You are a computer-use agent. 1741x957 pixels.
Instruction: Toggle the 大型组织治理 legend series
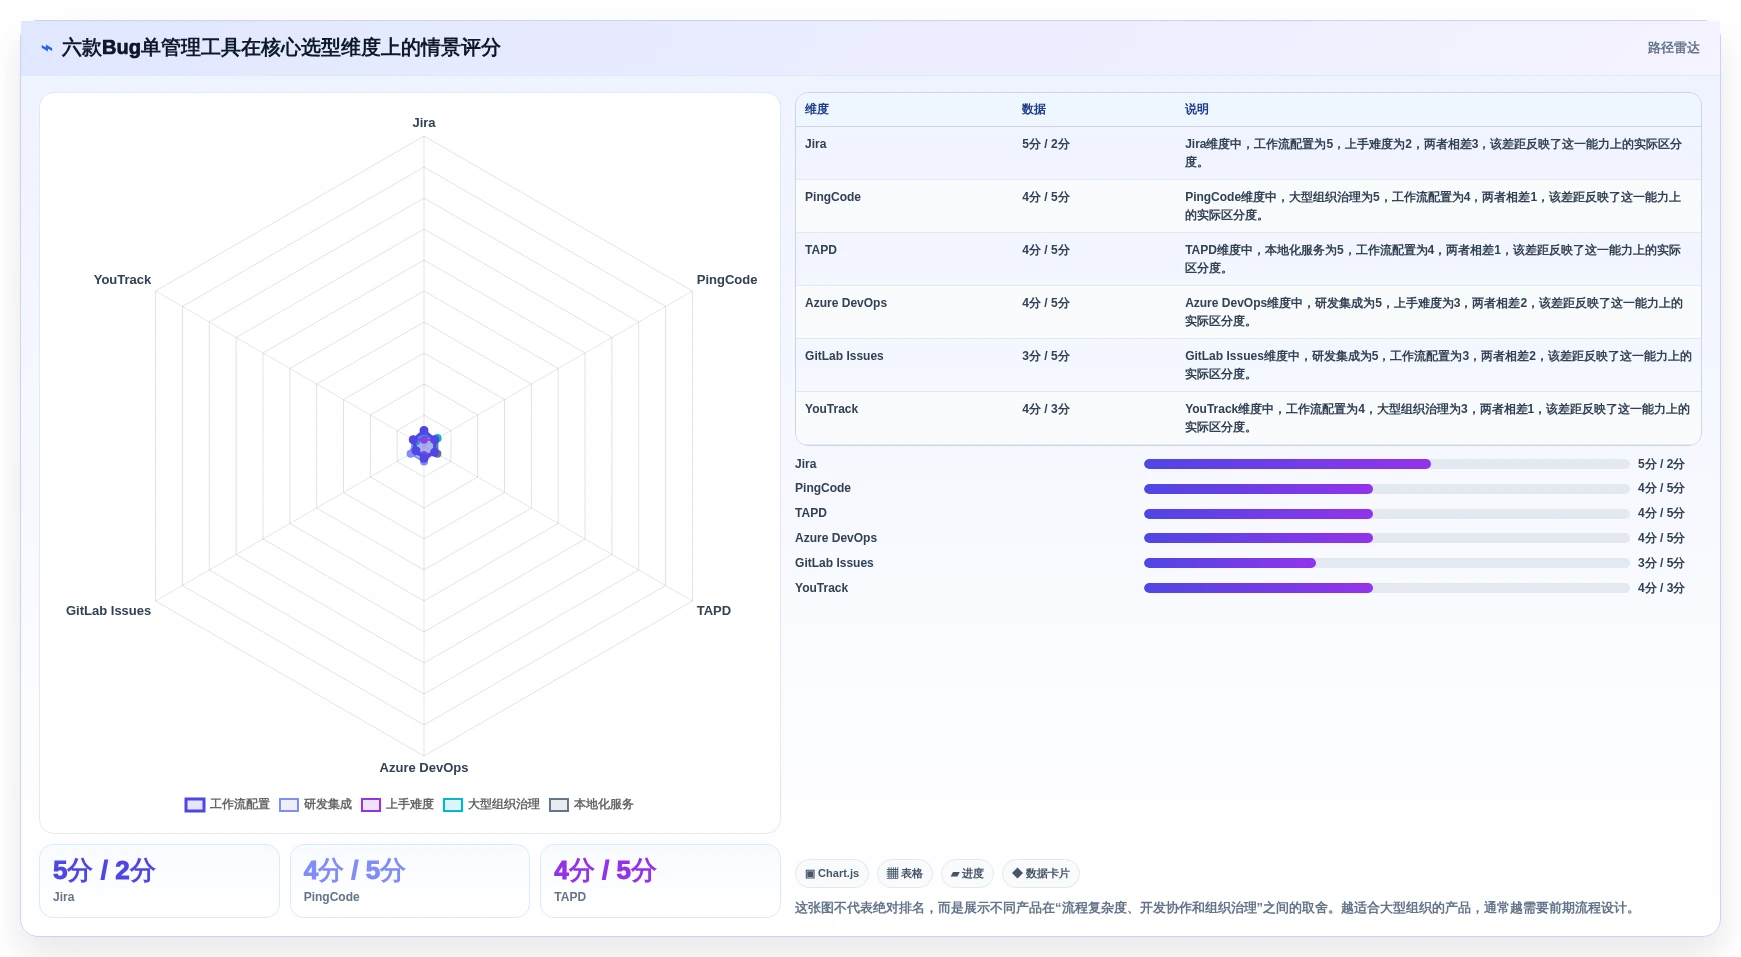(x=491, y=805)
